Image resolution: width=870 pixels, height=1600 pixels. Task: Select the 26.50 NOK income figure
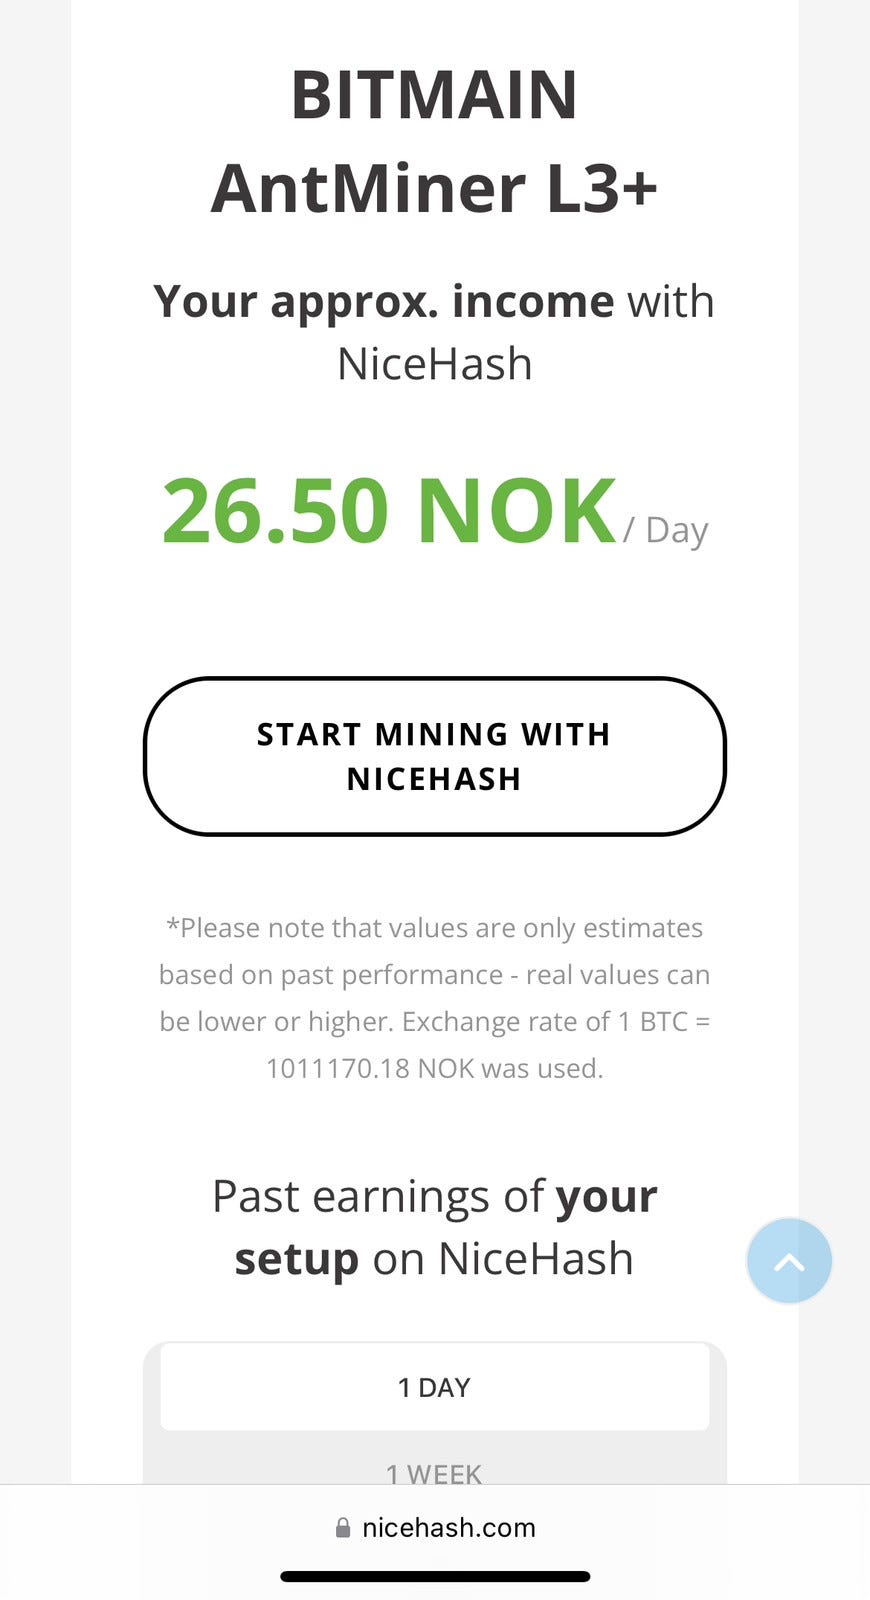click(x=389, y=511)
